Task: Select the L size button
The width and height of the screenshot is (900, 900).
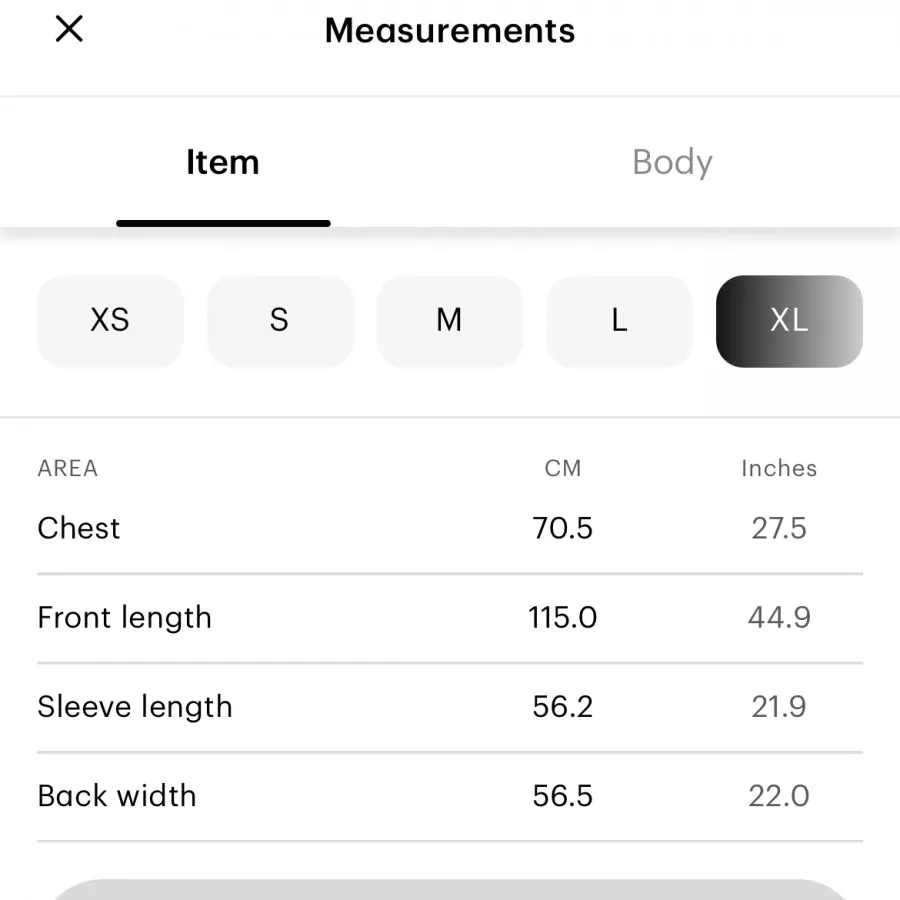Action: 619,320
